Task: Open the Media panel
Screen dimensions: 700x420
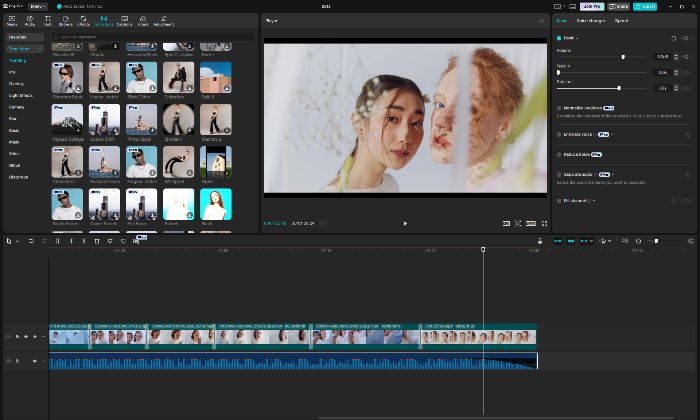Action: pos(12,21)
